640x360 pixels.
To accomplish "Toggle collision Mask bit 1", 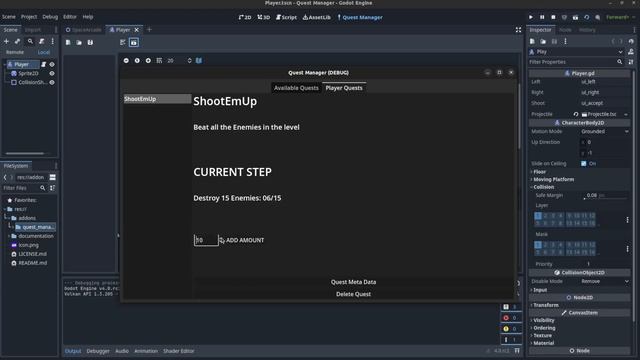I will click(x=538, y=244).
